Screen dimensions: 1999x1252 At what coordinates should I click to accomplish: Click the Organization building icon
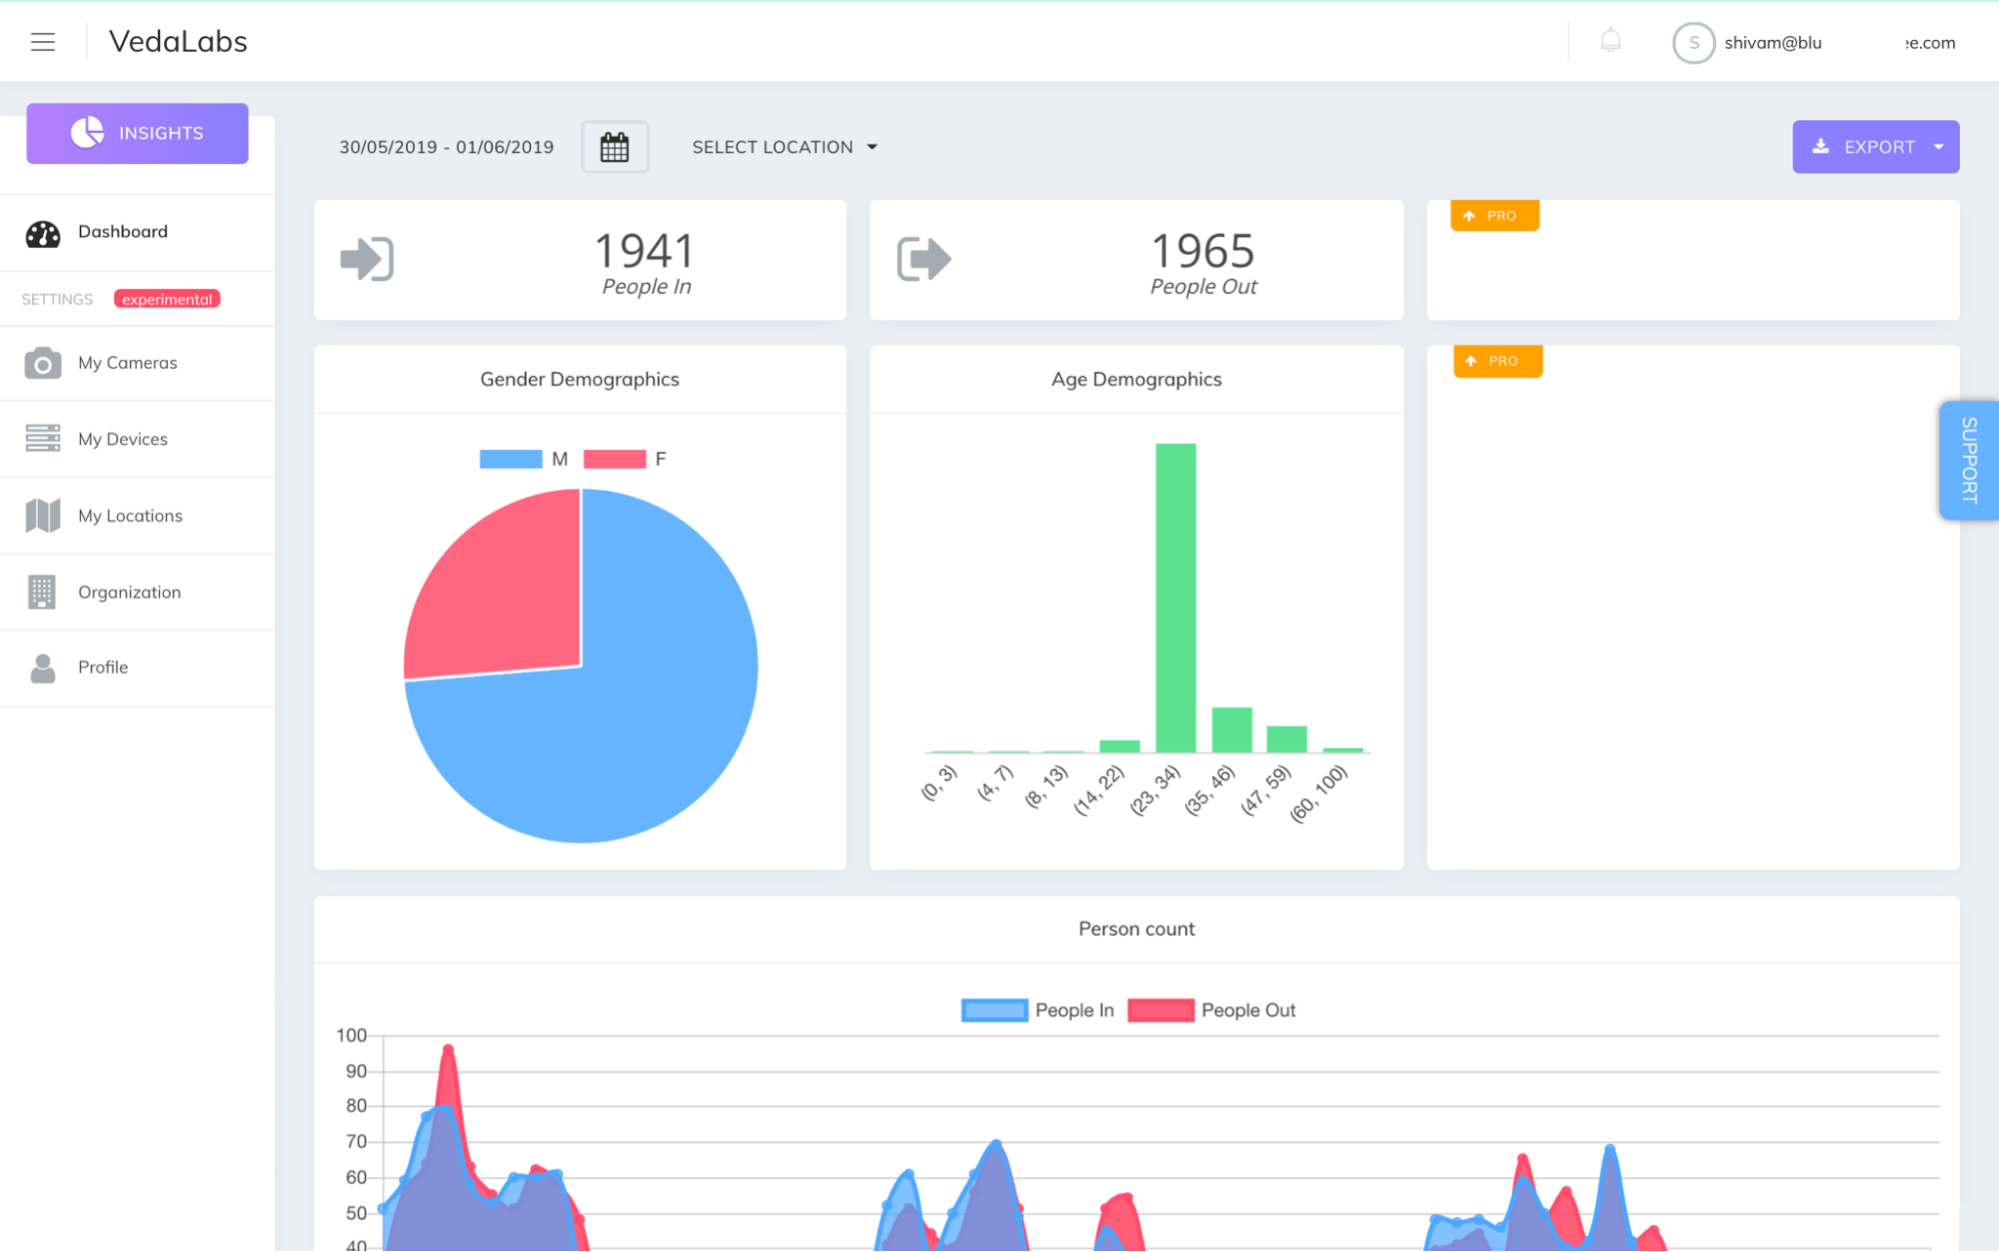[x=42, y=591]
